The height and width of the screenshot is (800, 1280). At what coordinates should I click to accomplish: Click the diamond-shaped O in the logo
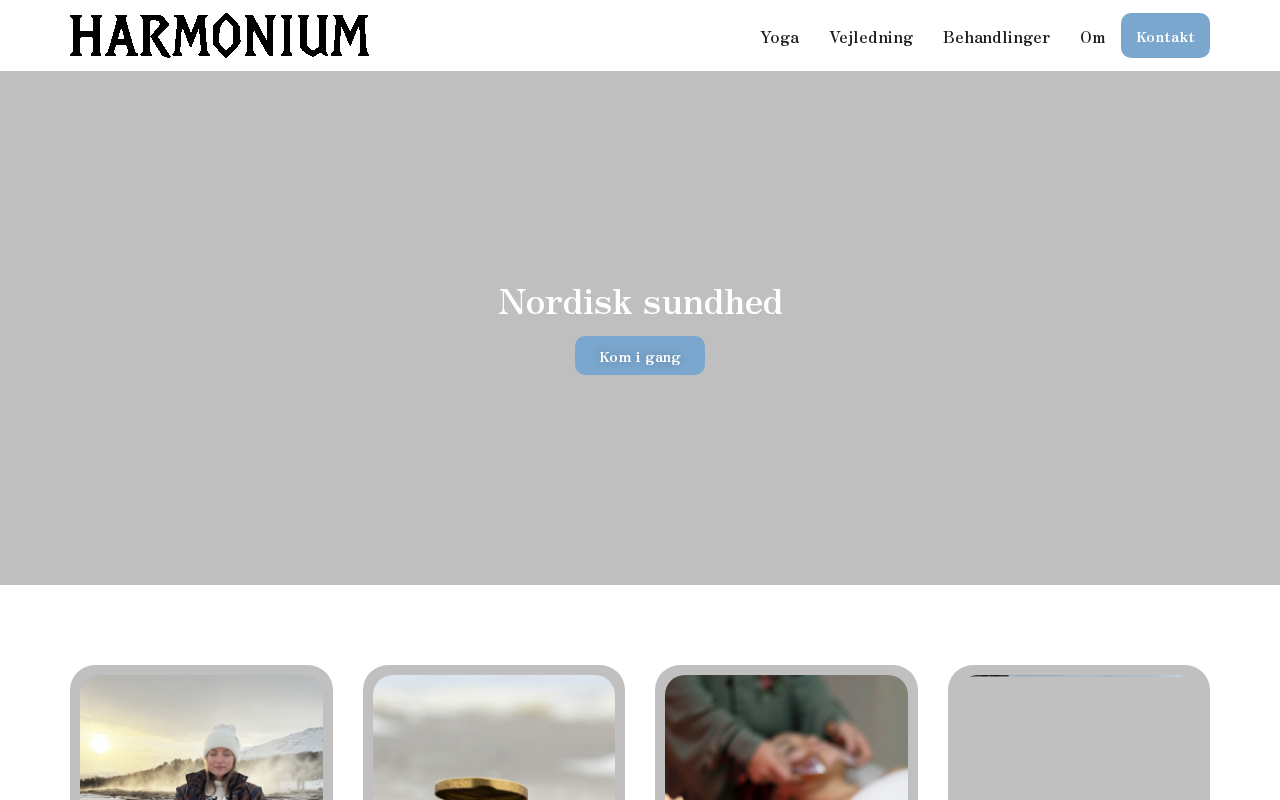(226, 36)
